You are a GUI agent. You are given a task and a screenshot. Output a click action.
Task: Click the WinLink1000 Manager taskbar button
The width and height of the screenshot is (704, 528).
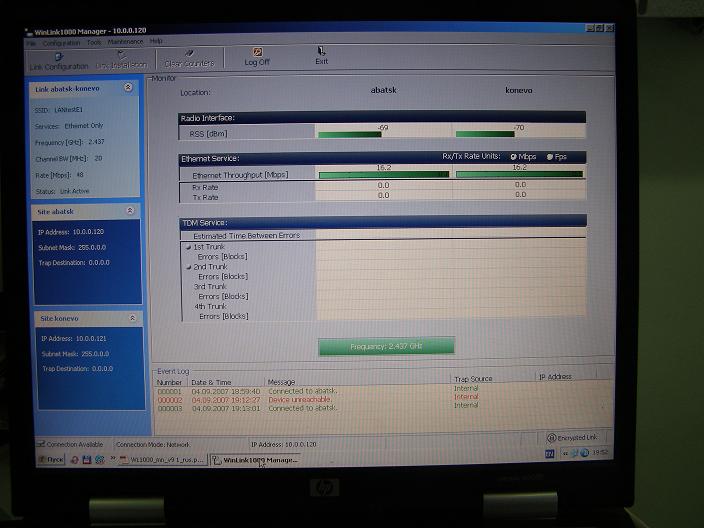pos(255,460)
